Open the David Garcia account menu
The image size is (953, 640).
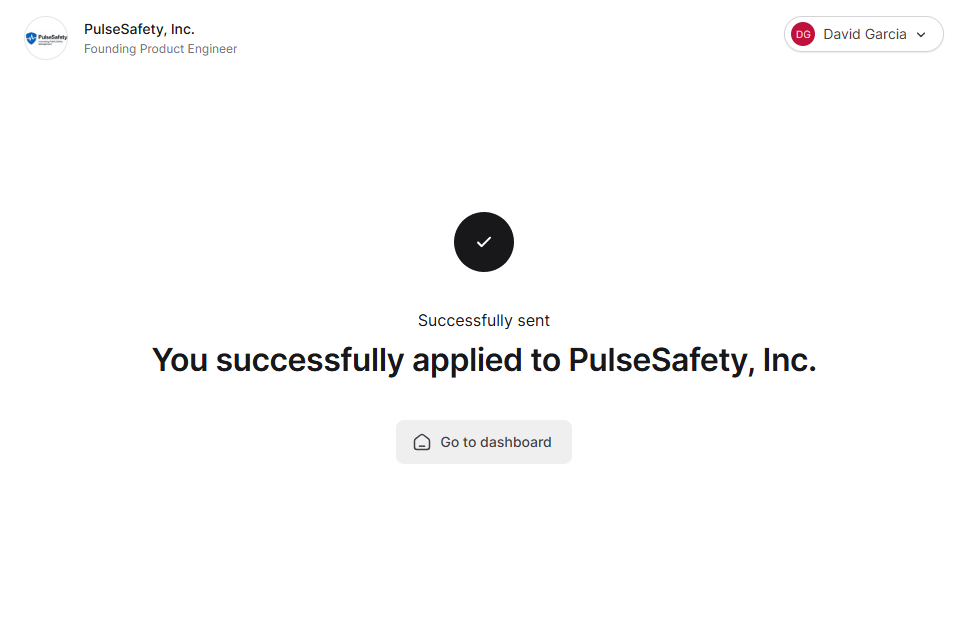pos(863,34)
